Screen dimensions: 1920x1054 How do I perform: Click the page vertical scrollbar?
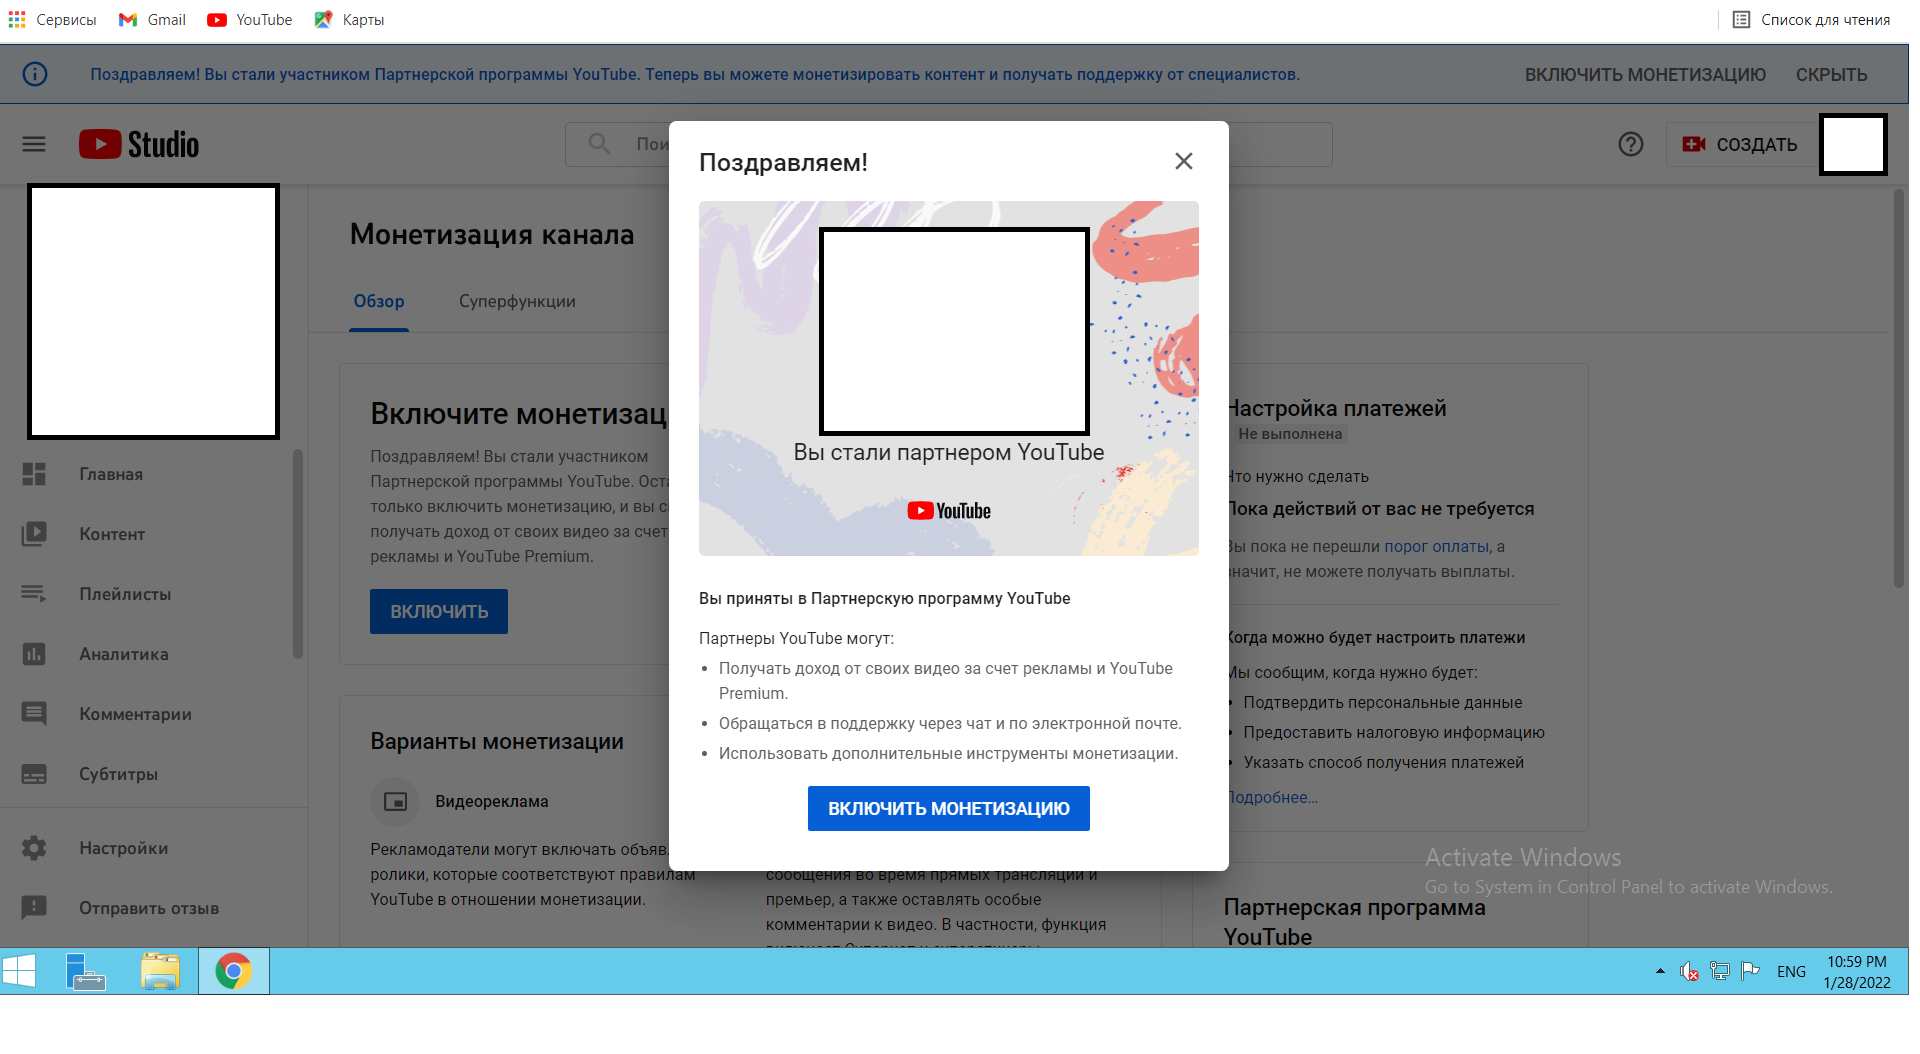click(x=1899, y=389)
